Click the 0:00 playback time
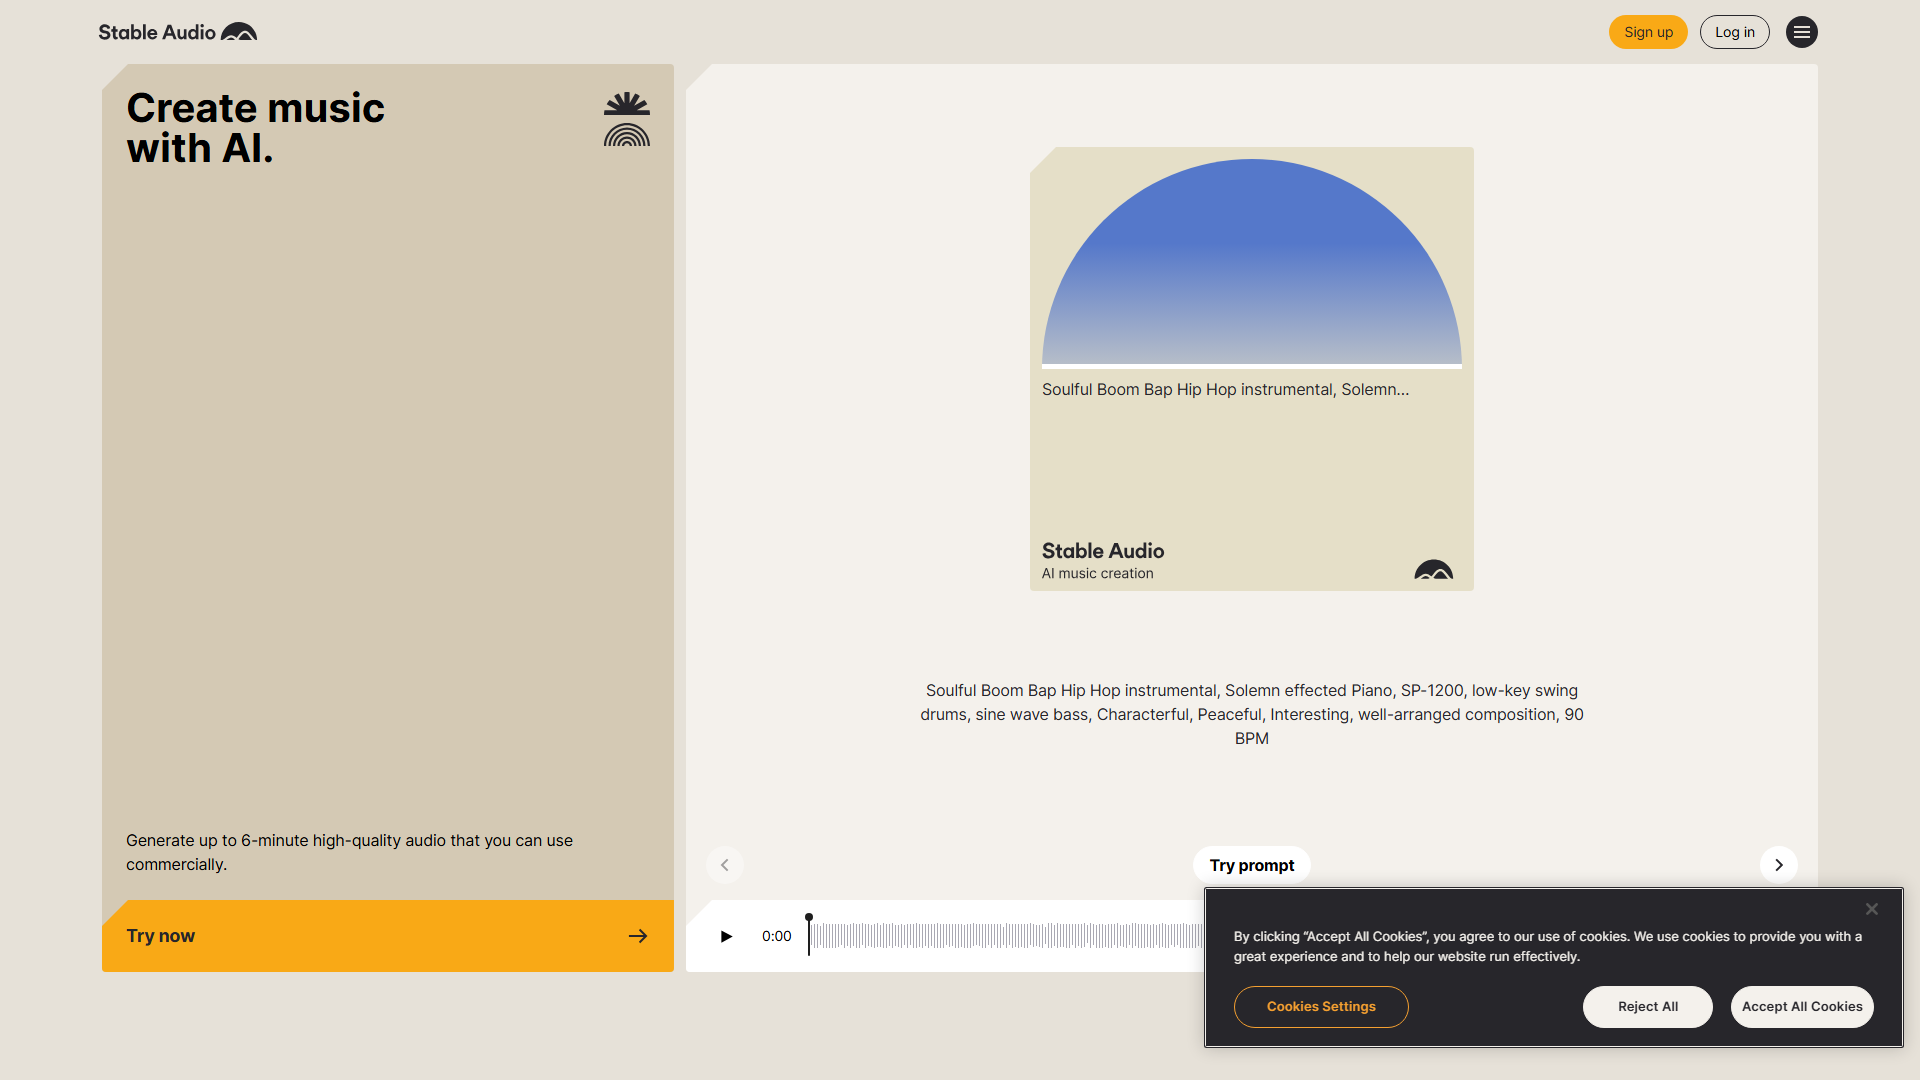The height and width of the screenshot is (1080, 1920). (776, 936)
